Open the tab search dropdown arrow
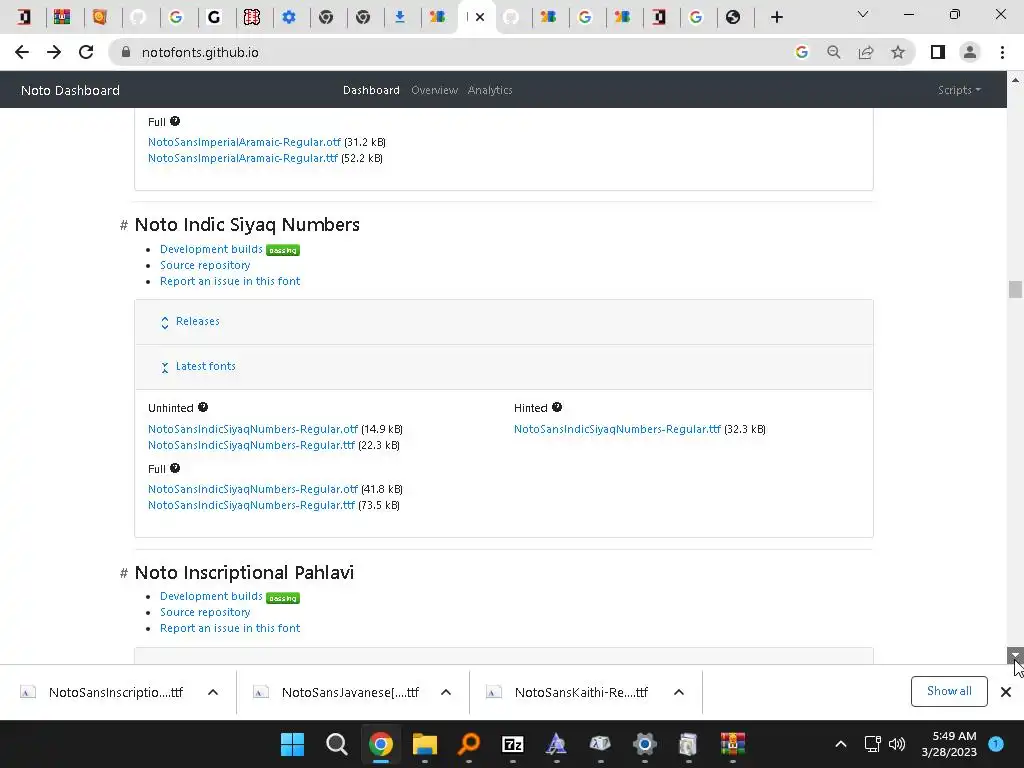This screenshot has width=1024, height=768. [x=863, y=14]
